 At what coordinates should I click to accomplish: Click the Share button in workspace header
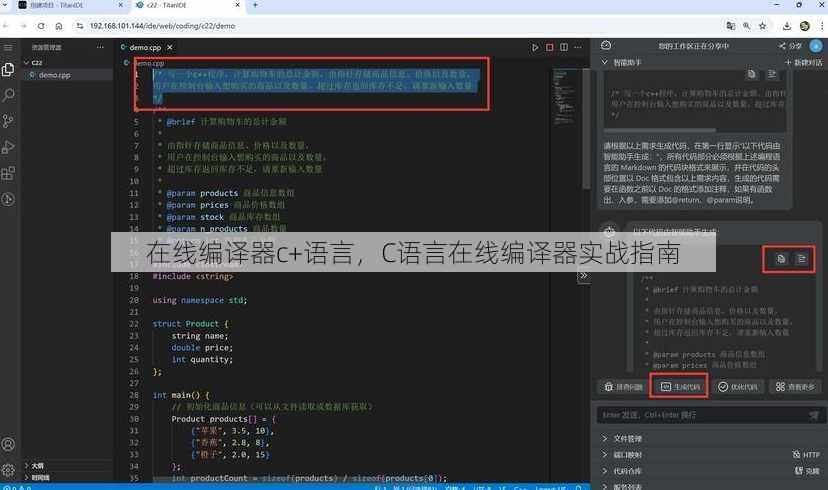790,46
